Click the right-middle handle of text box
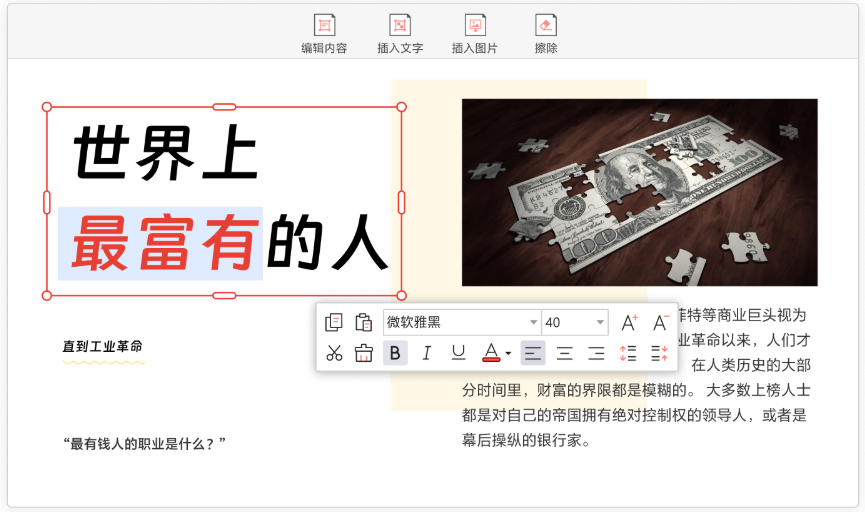This screenshot has width=865, height=512. tap(402, 202)
